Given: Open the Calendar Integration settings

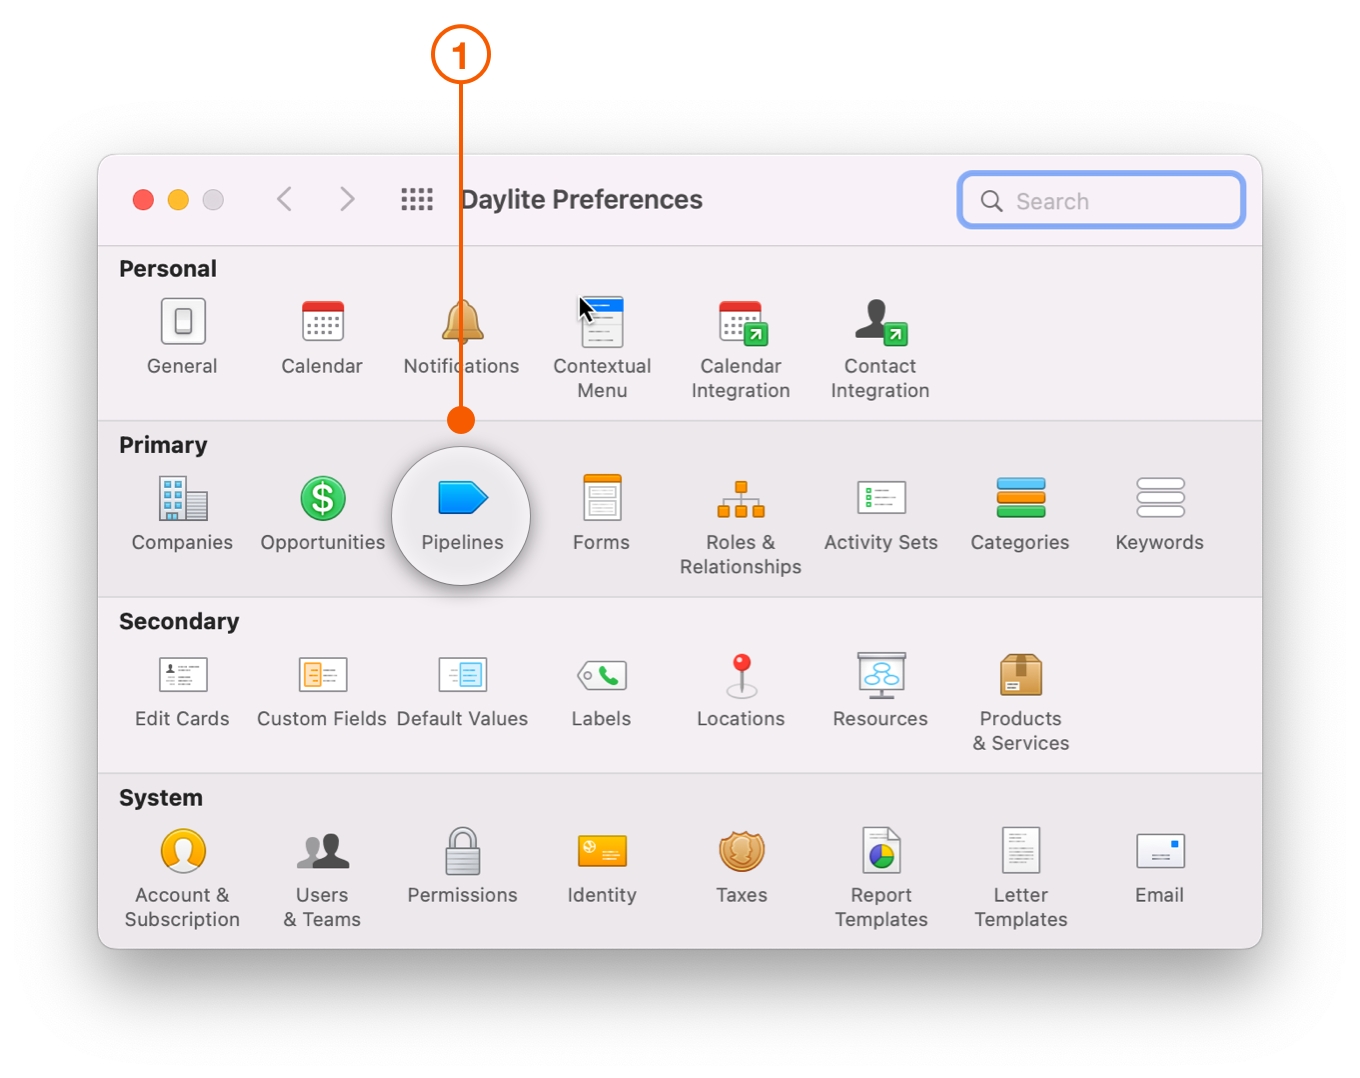Looking at the screenshot, I should tap(741, 335).
